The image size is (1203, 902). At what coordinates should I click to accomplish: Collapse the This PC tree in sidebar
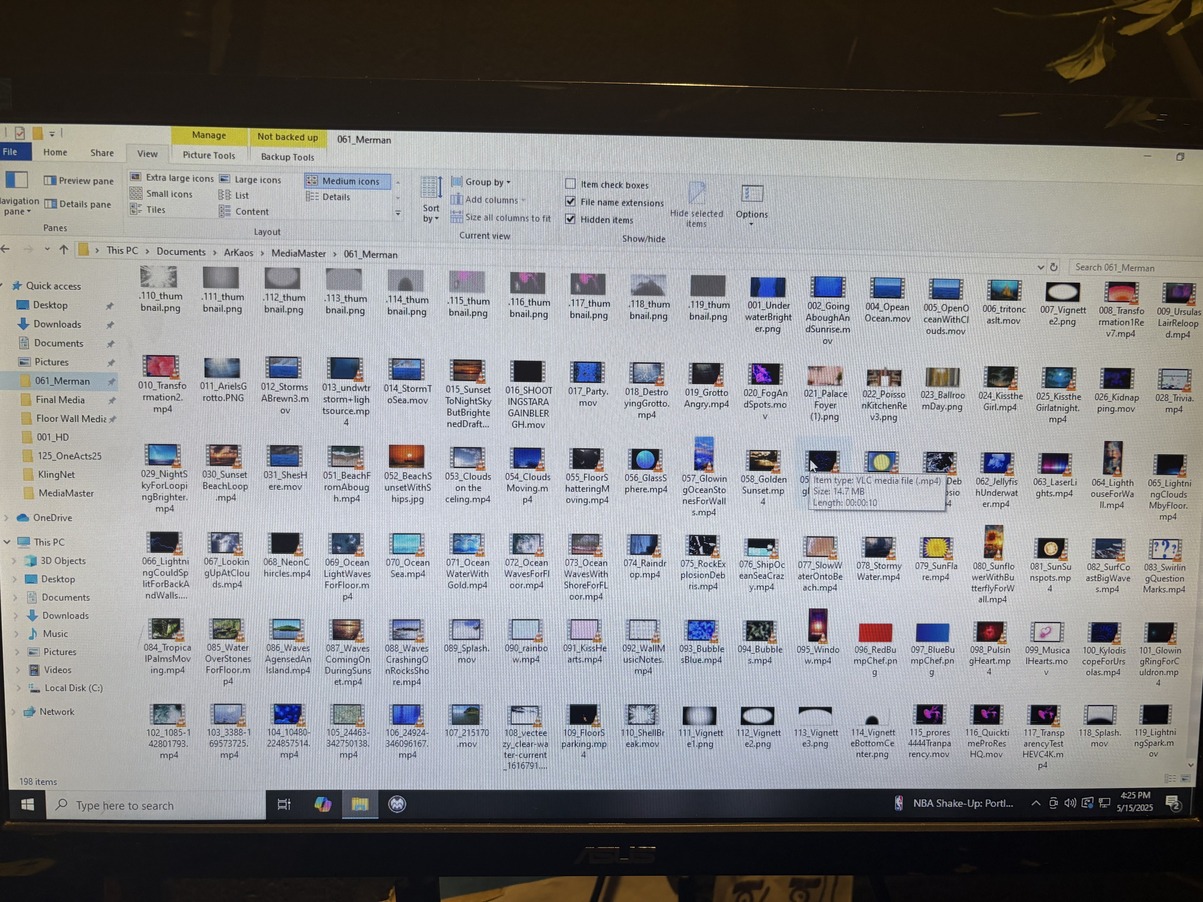pyautogui.click(x=7, y=541)
